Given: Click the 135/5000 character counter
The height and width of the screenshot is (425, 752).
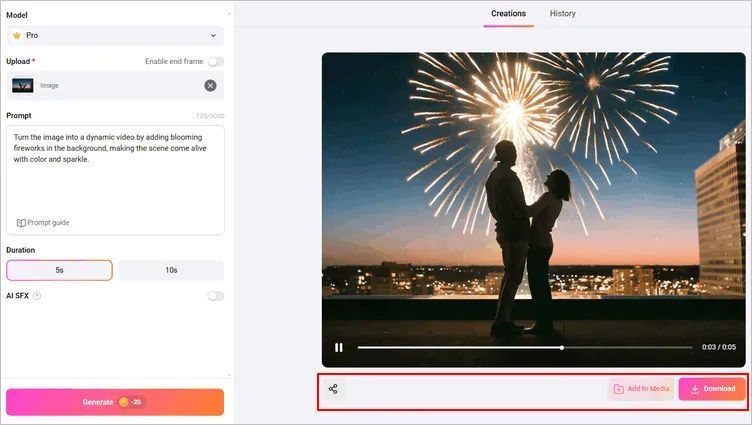Looking at the screenshot, I should click(210, 116).
